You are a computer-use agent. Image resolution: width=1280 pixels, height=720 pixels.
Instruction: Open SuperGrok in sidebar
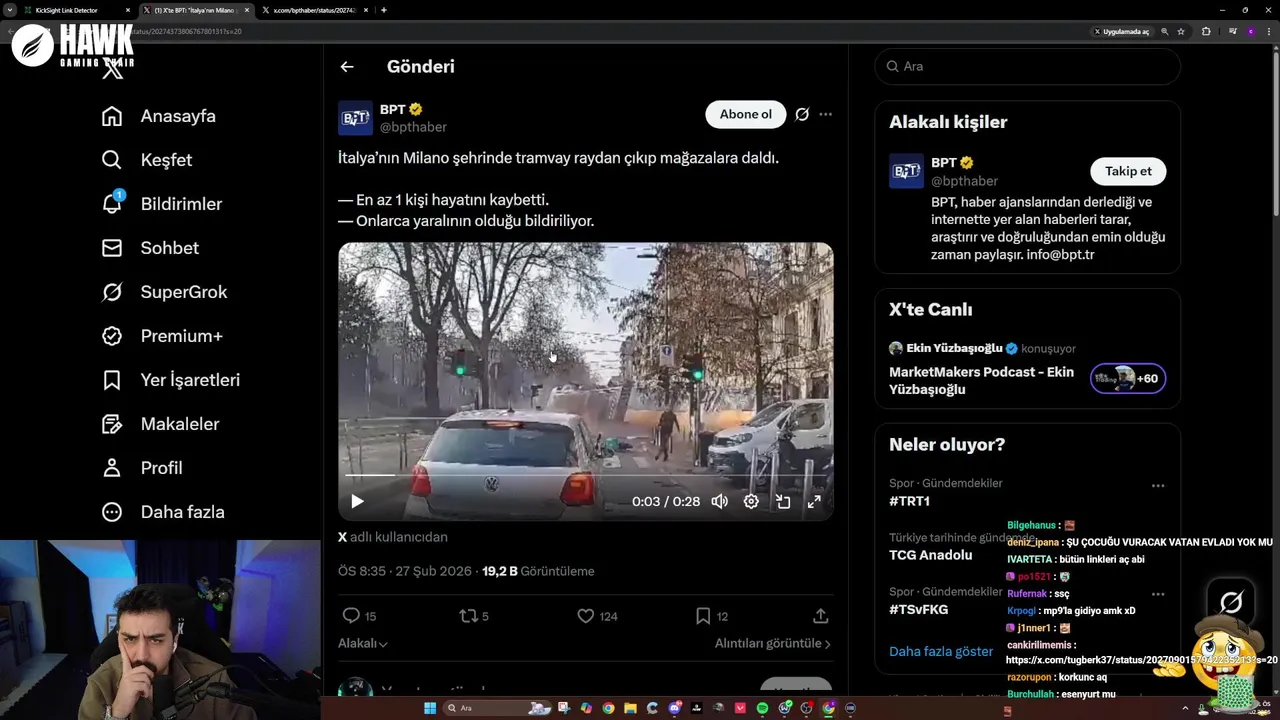(x=165, y=292)
